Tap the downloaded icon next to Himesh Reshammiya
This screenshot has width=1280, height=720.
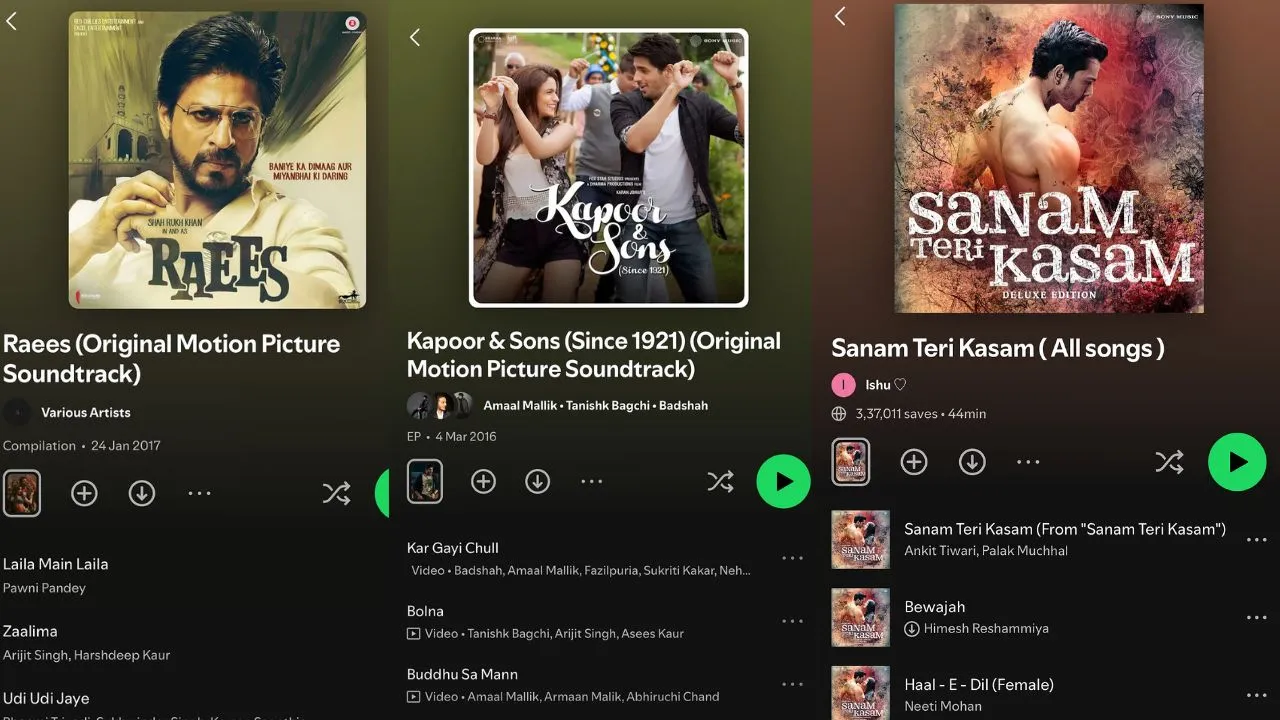[x=912, y=629]
